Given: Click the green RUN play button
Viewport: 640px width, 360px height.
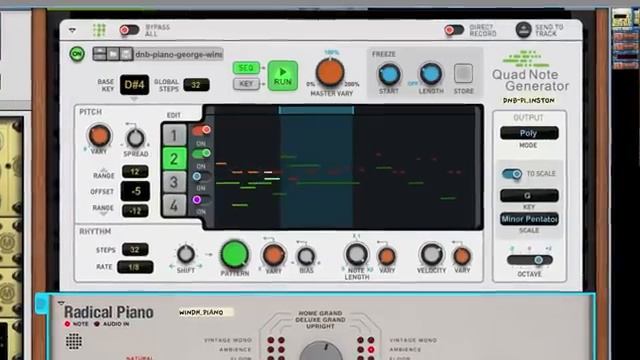Looking at the screenshot, I should click(282, 76).
